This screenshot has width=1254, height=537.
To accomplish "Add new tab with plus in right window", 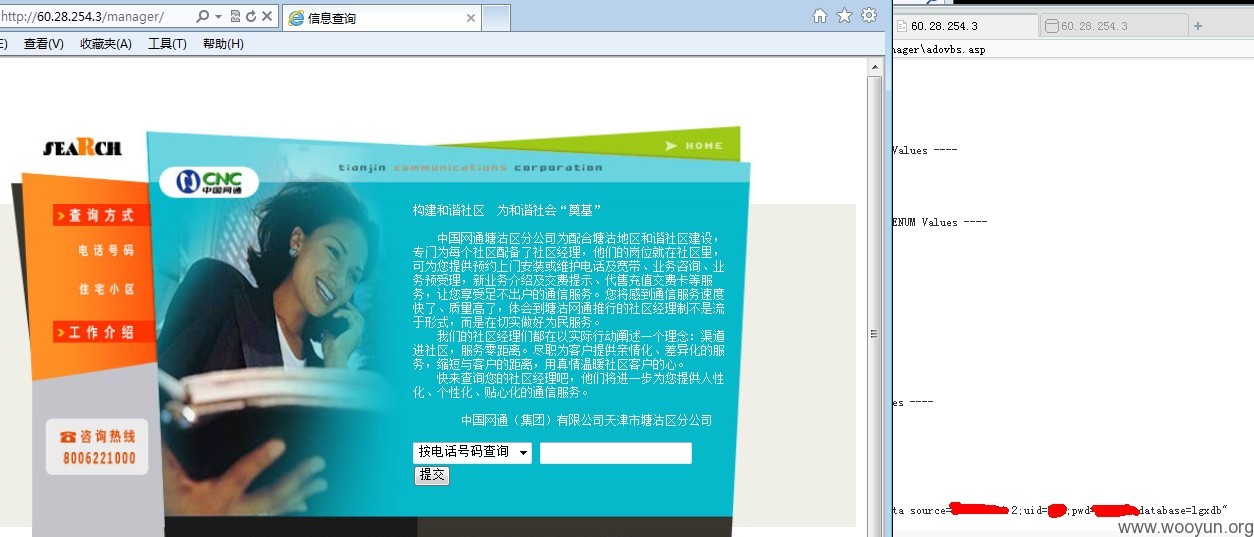I will coord(1198,26).
